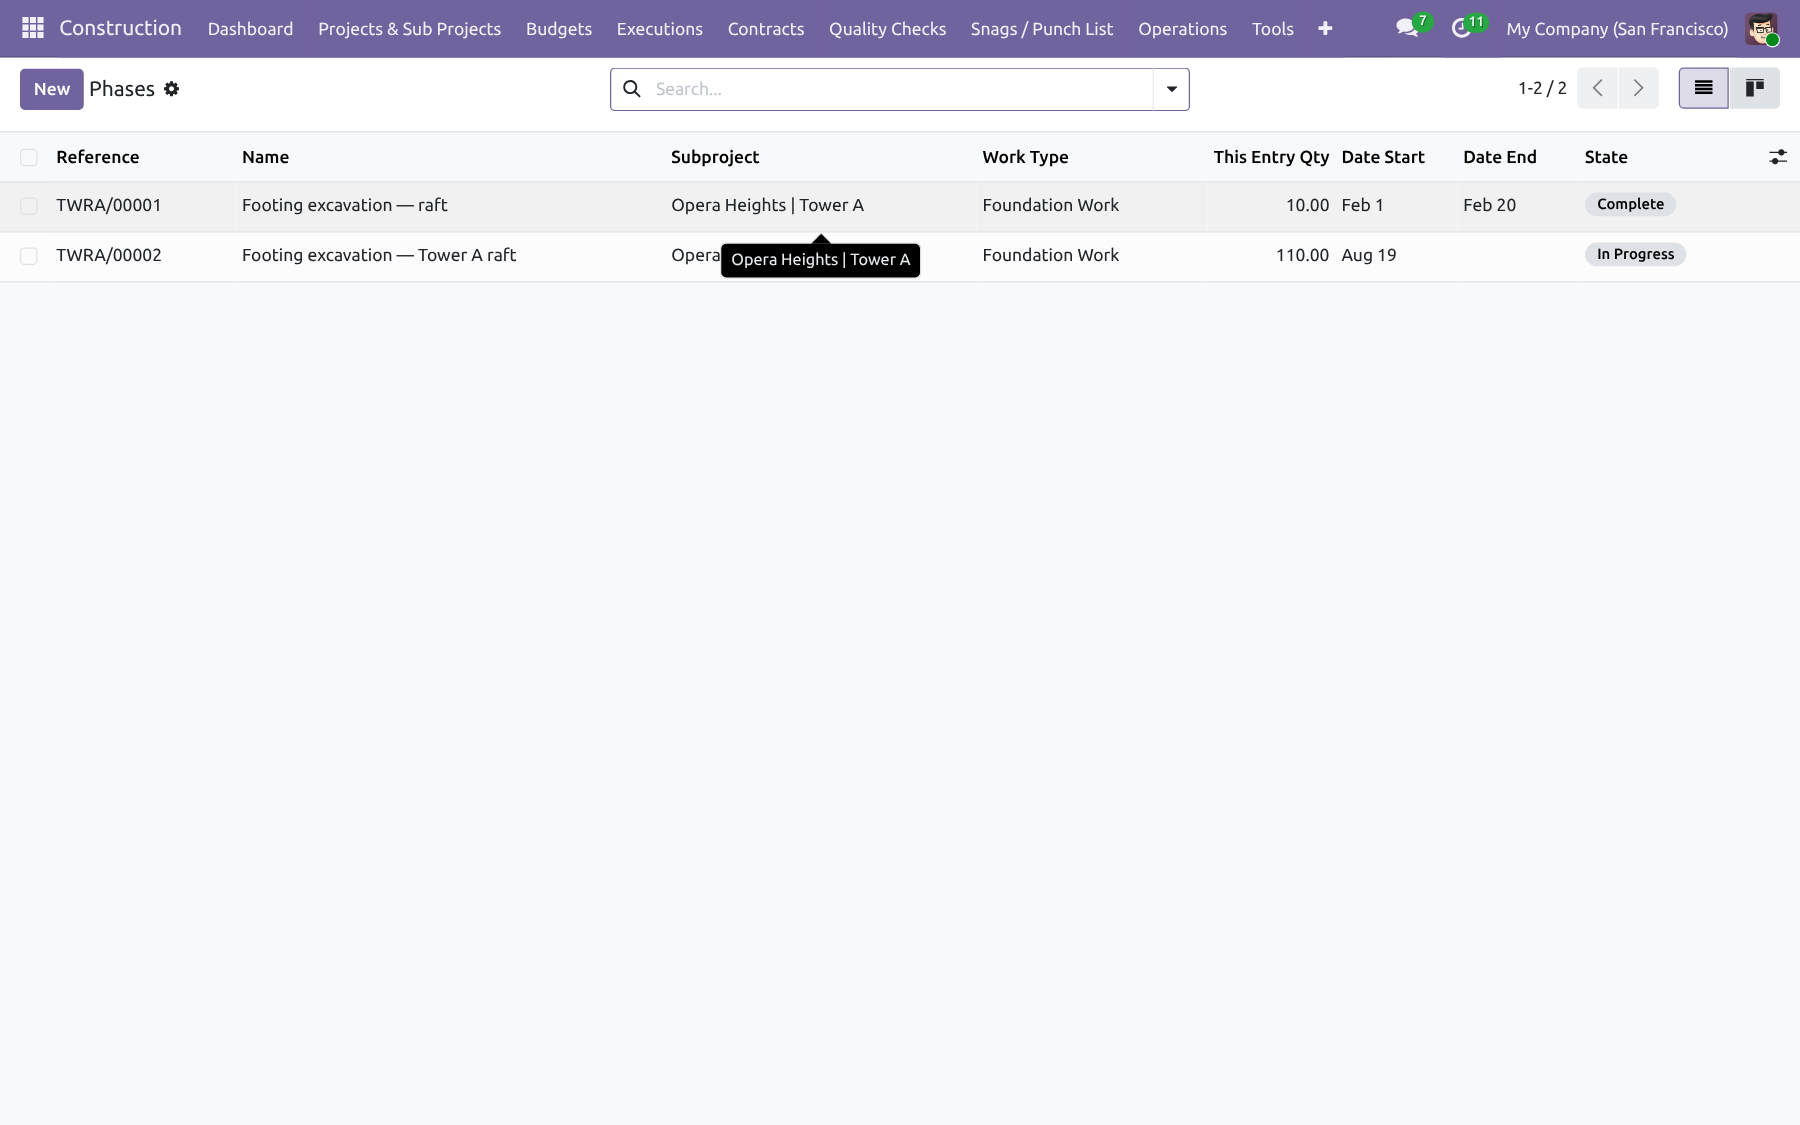This screenshot has width=1800, height=1125.
Task: Switch to list view
Action: pos(1703,88)
